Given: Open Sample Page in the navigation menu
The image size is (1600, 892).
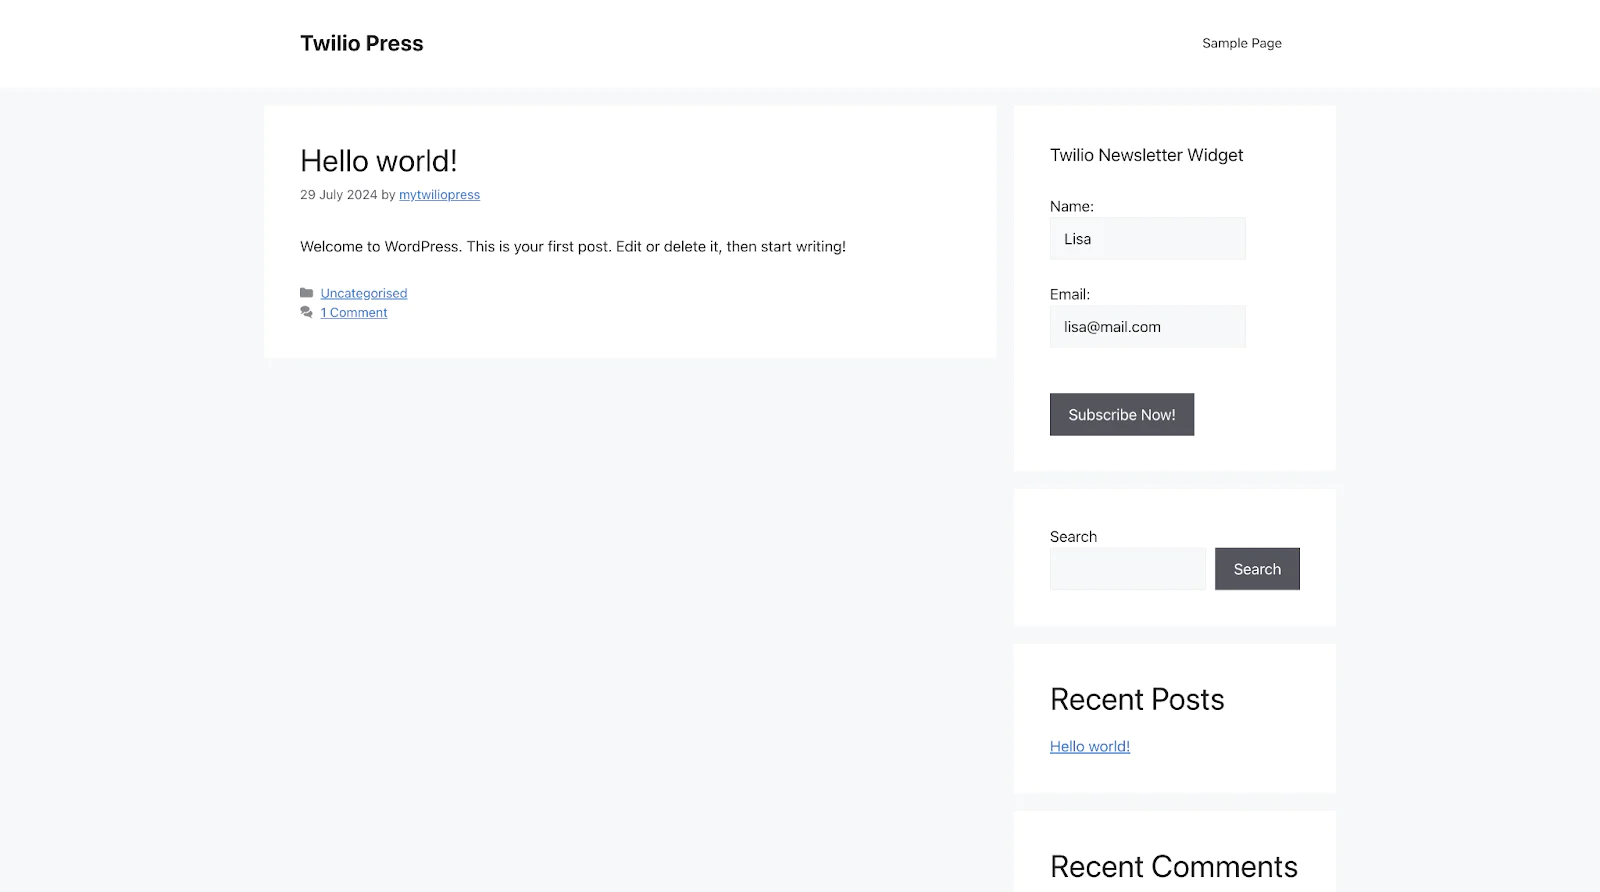Looking at the screenshot, I should (1241, 43).
